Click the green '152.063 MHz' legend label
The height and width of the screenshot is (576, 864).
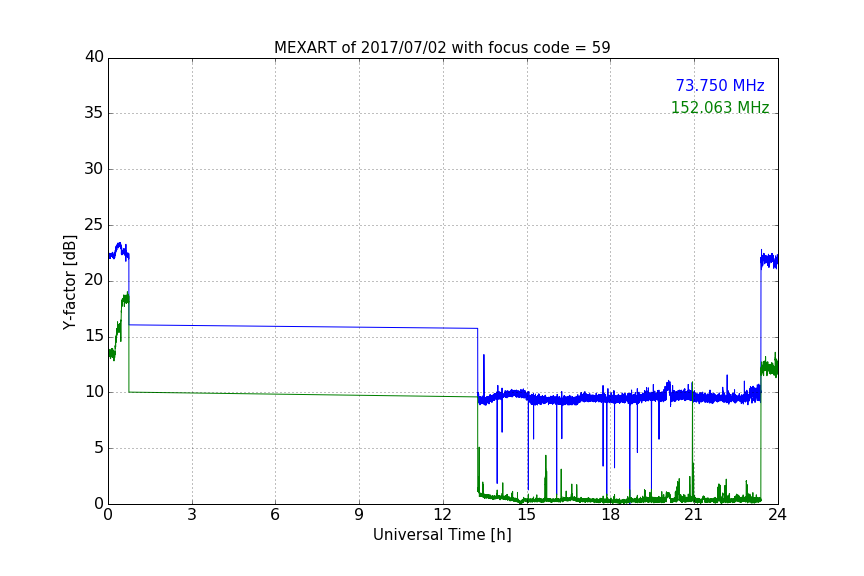(720, 107)
